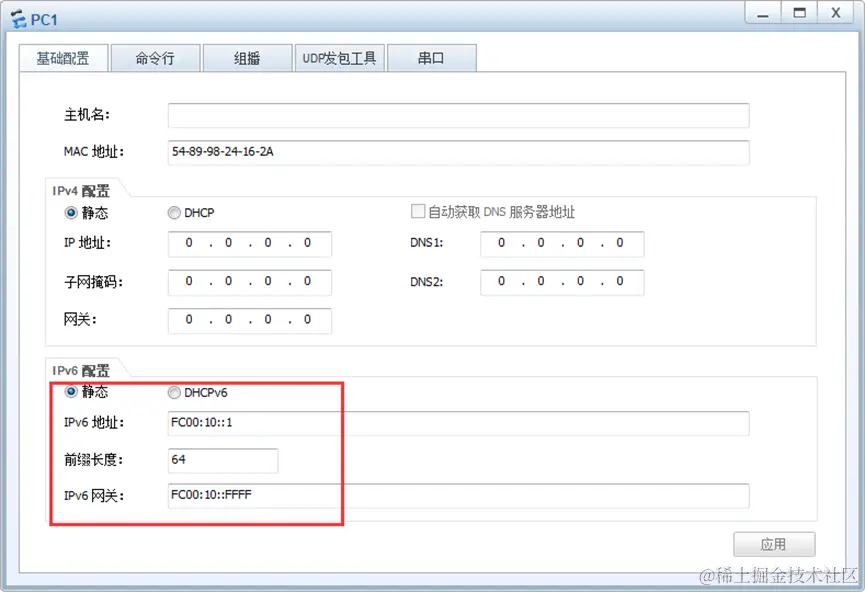This screenshot has height=592, width=865.
Task: Click the PC1 app icon in title bar
Action: [x=19, y=19]
